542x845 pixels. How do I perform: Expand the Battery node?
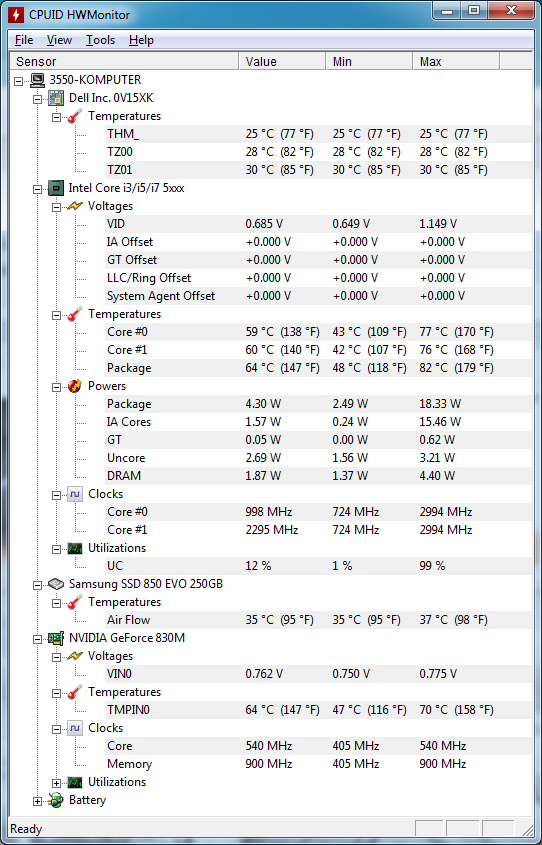point(37,801)
